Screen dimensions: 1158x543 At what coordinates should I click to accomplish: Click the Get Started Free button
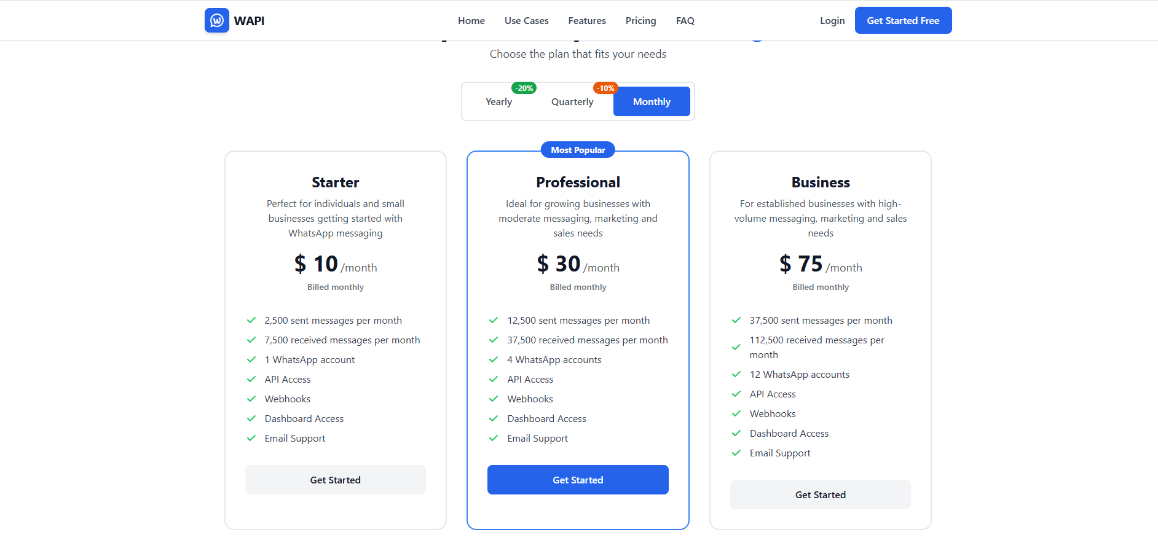pos(903,21)
